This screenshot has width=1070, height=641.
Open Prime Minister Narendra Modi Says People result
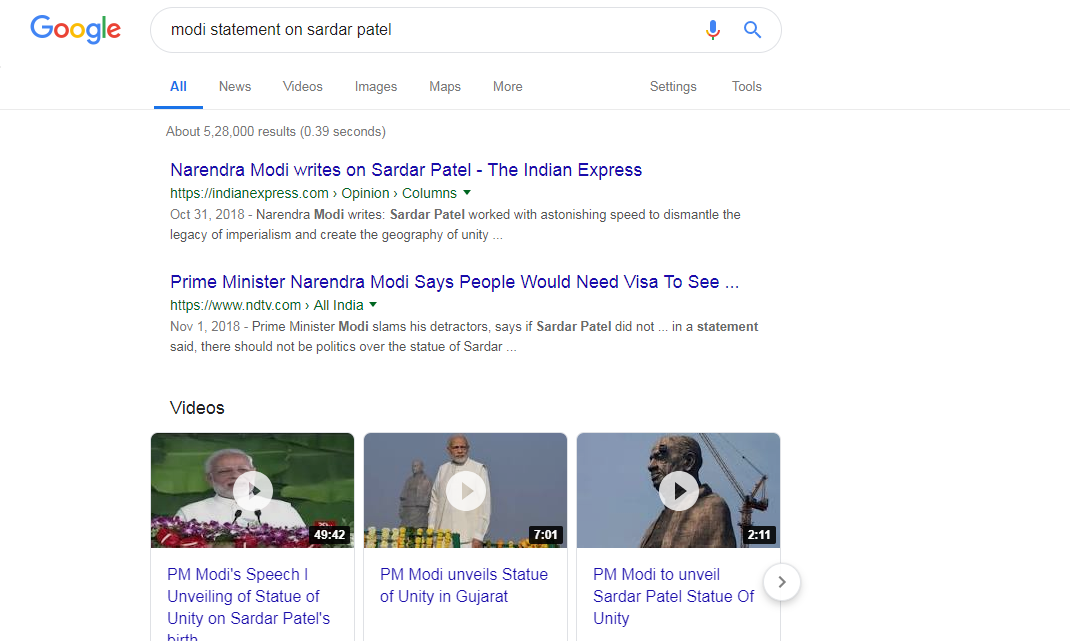click(x=454, y=282)
